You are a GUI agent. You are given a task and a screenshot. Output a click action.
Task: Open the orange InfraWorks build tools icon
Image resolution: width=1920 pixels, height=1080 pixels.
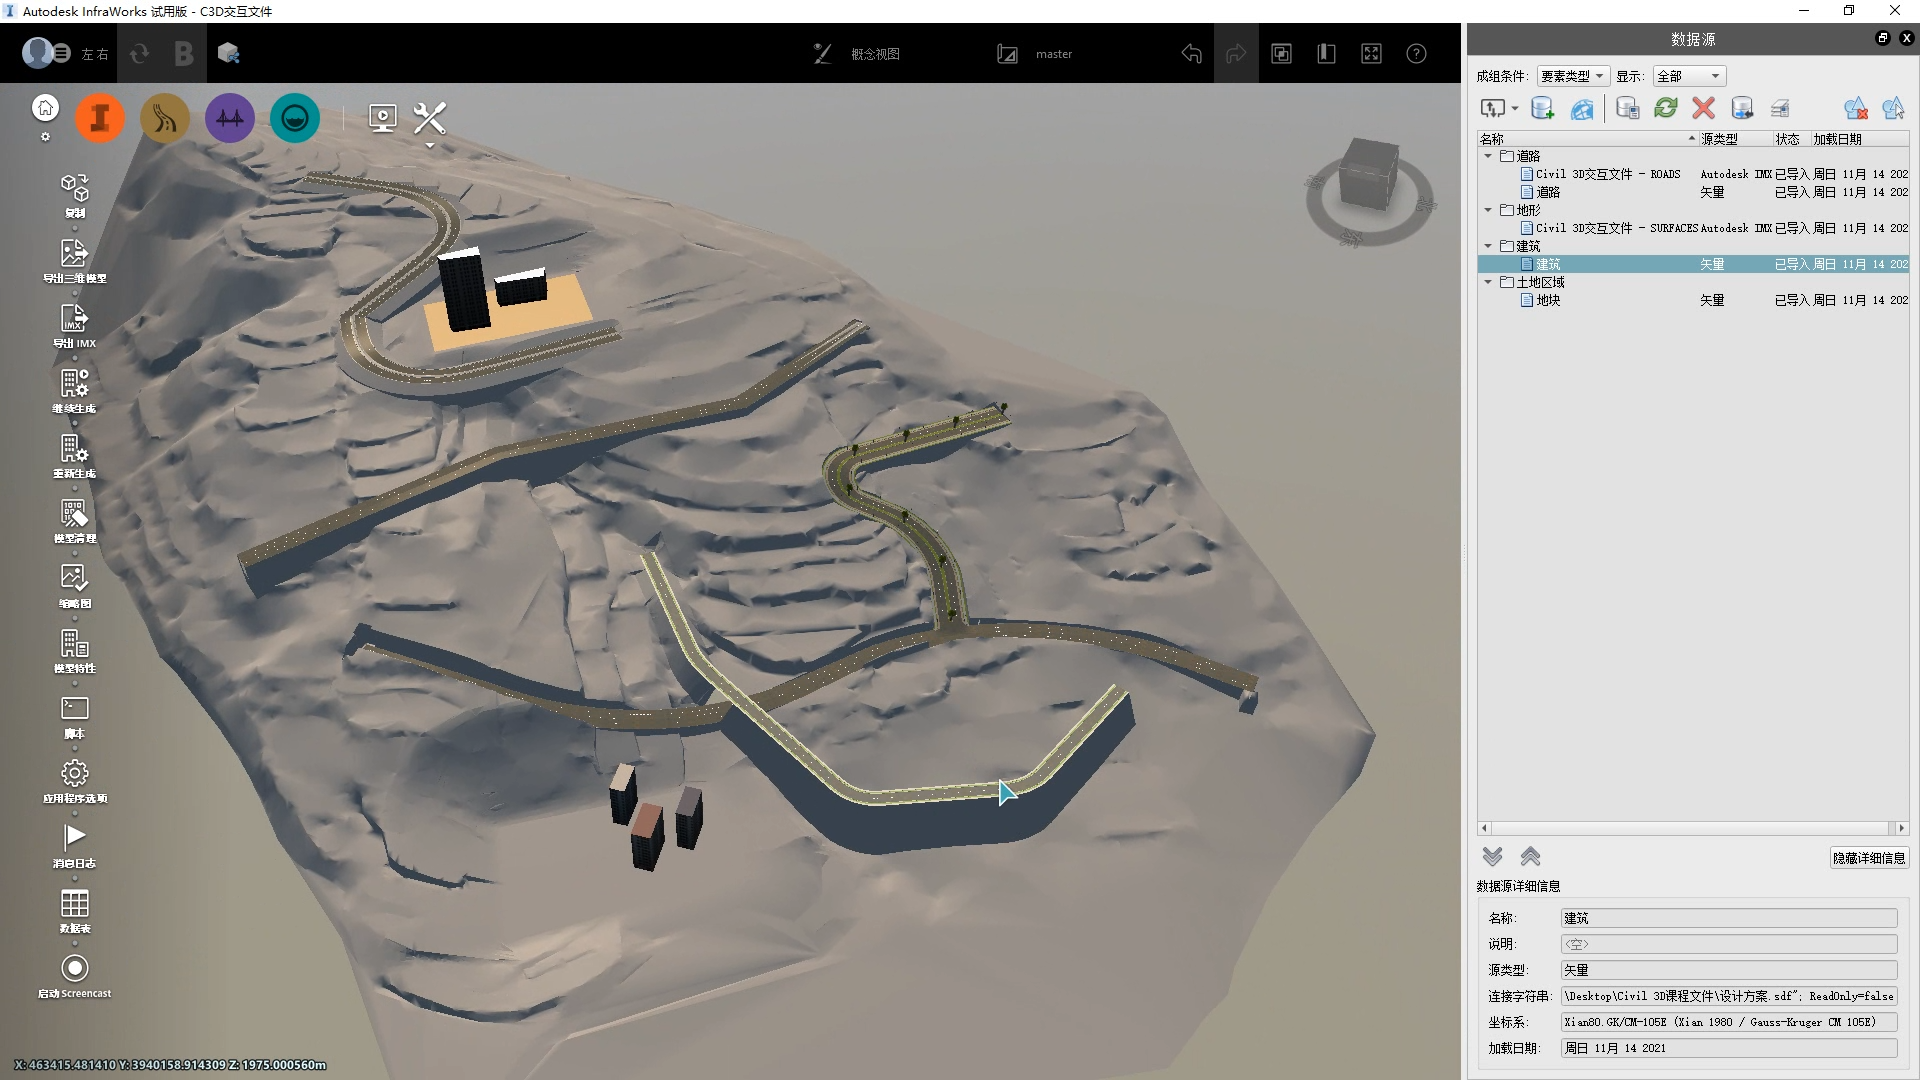(100, 118)
